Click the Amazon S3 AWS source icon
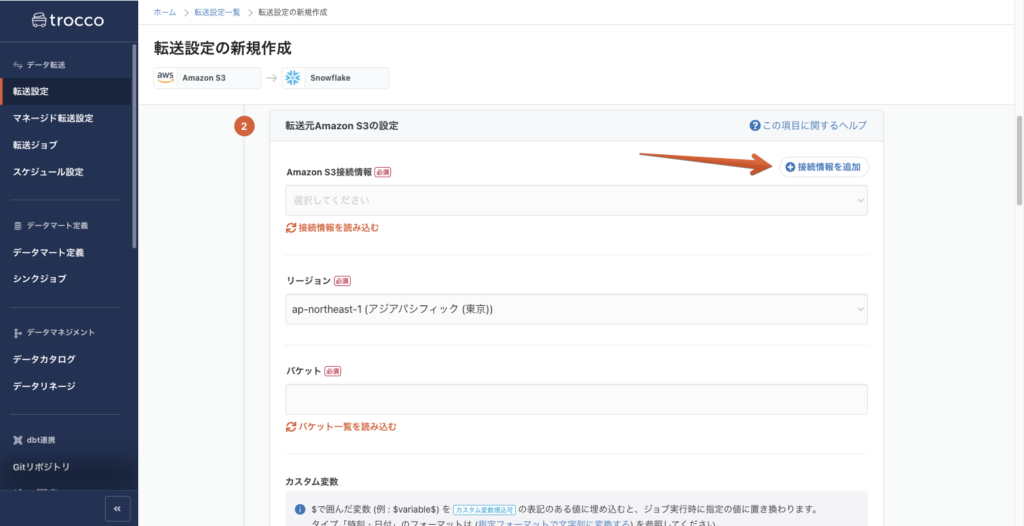This screenshot has width=1024, height=526. point(167,78)
